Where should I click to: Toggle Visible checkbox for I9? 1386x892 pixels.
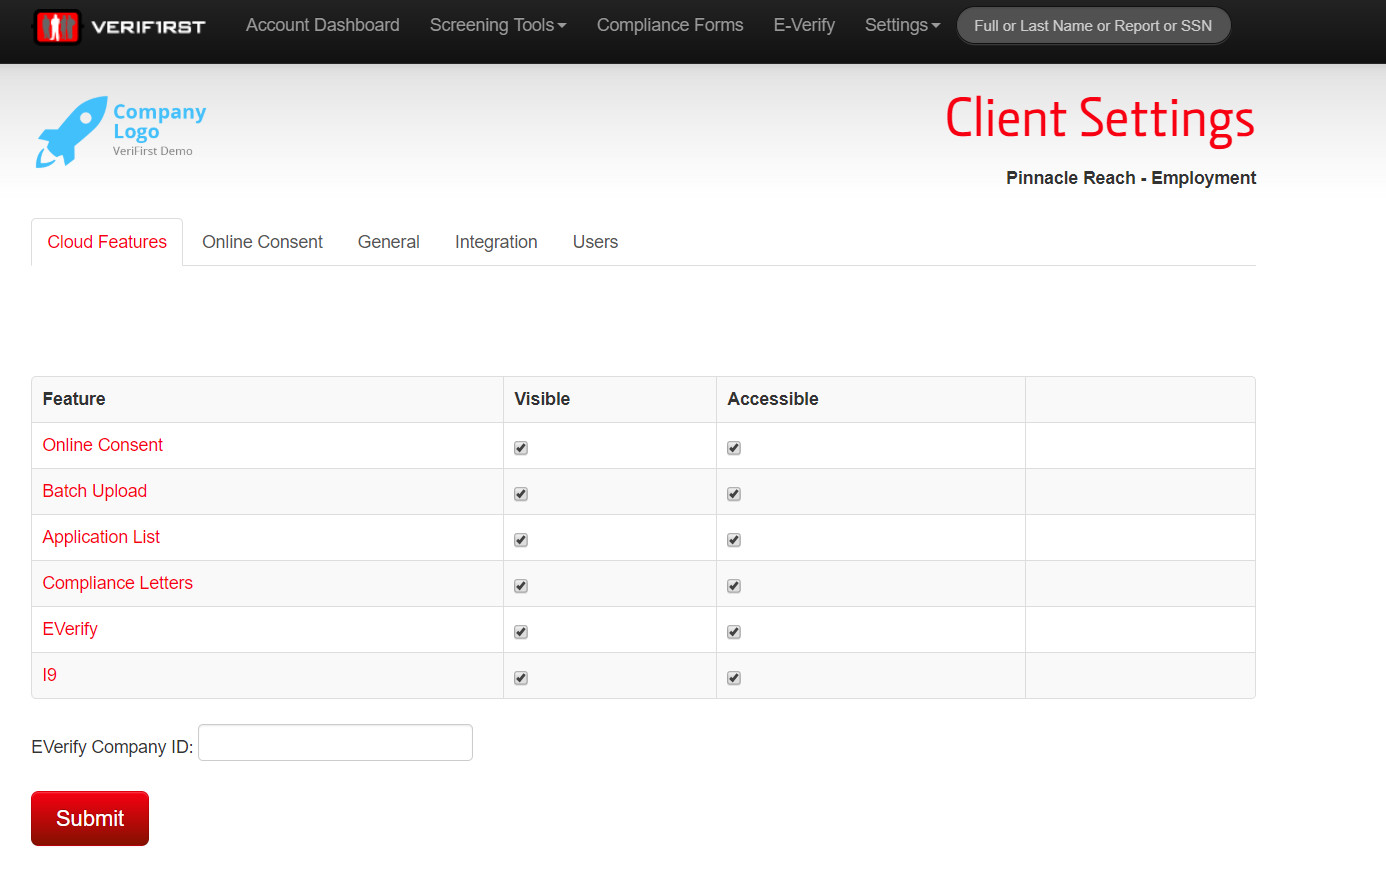tap(520, 677)
